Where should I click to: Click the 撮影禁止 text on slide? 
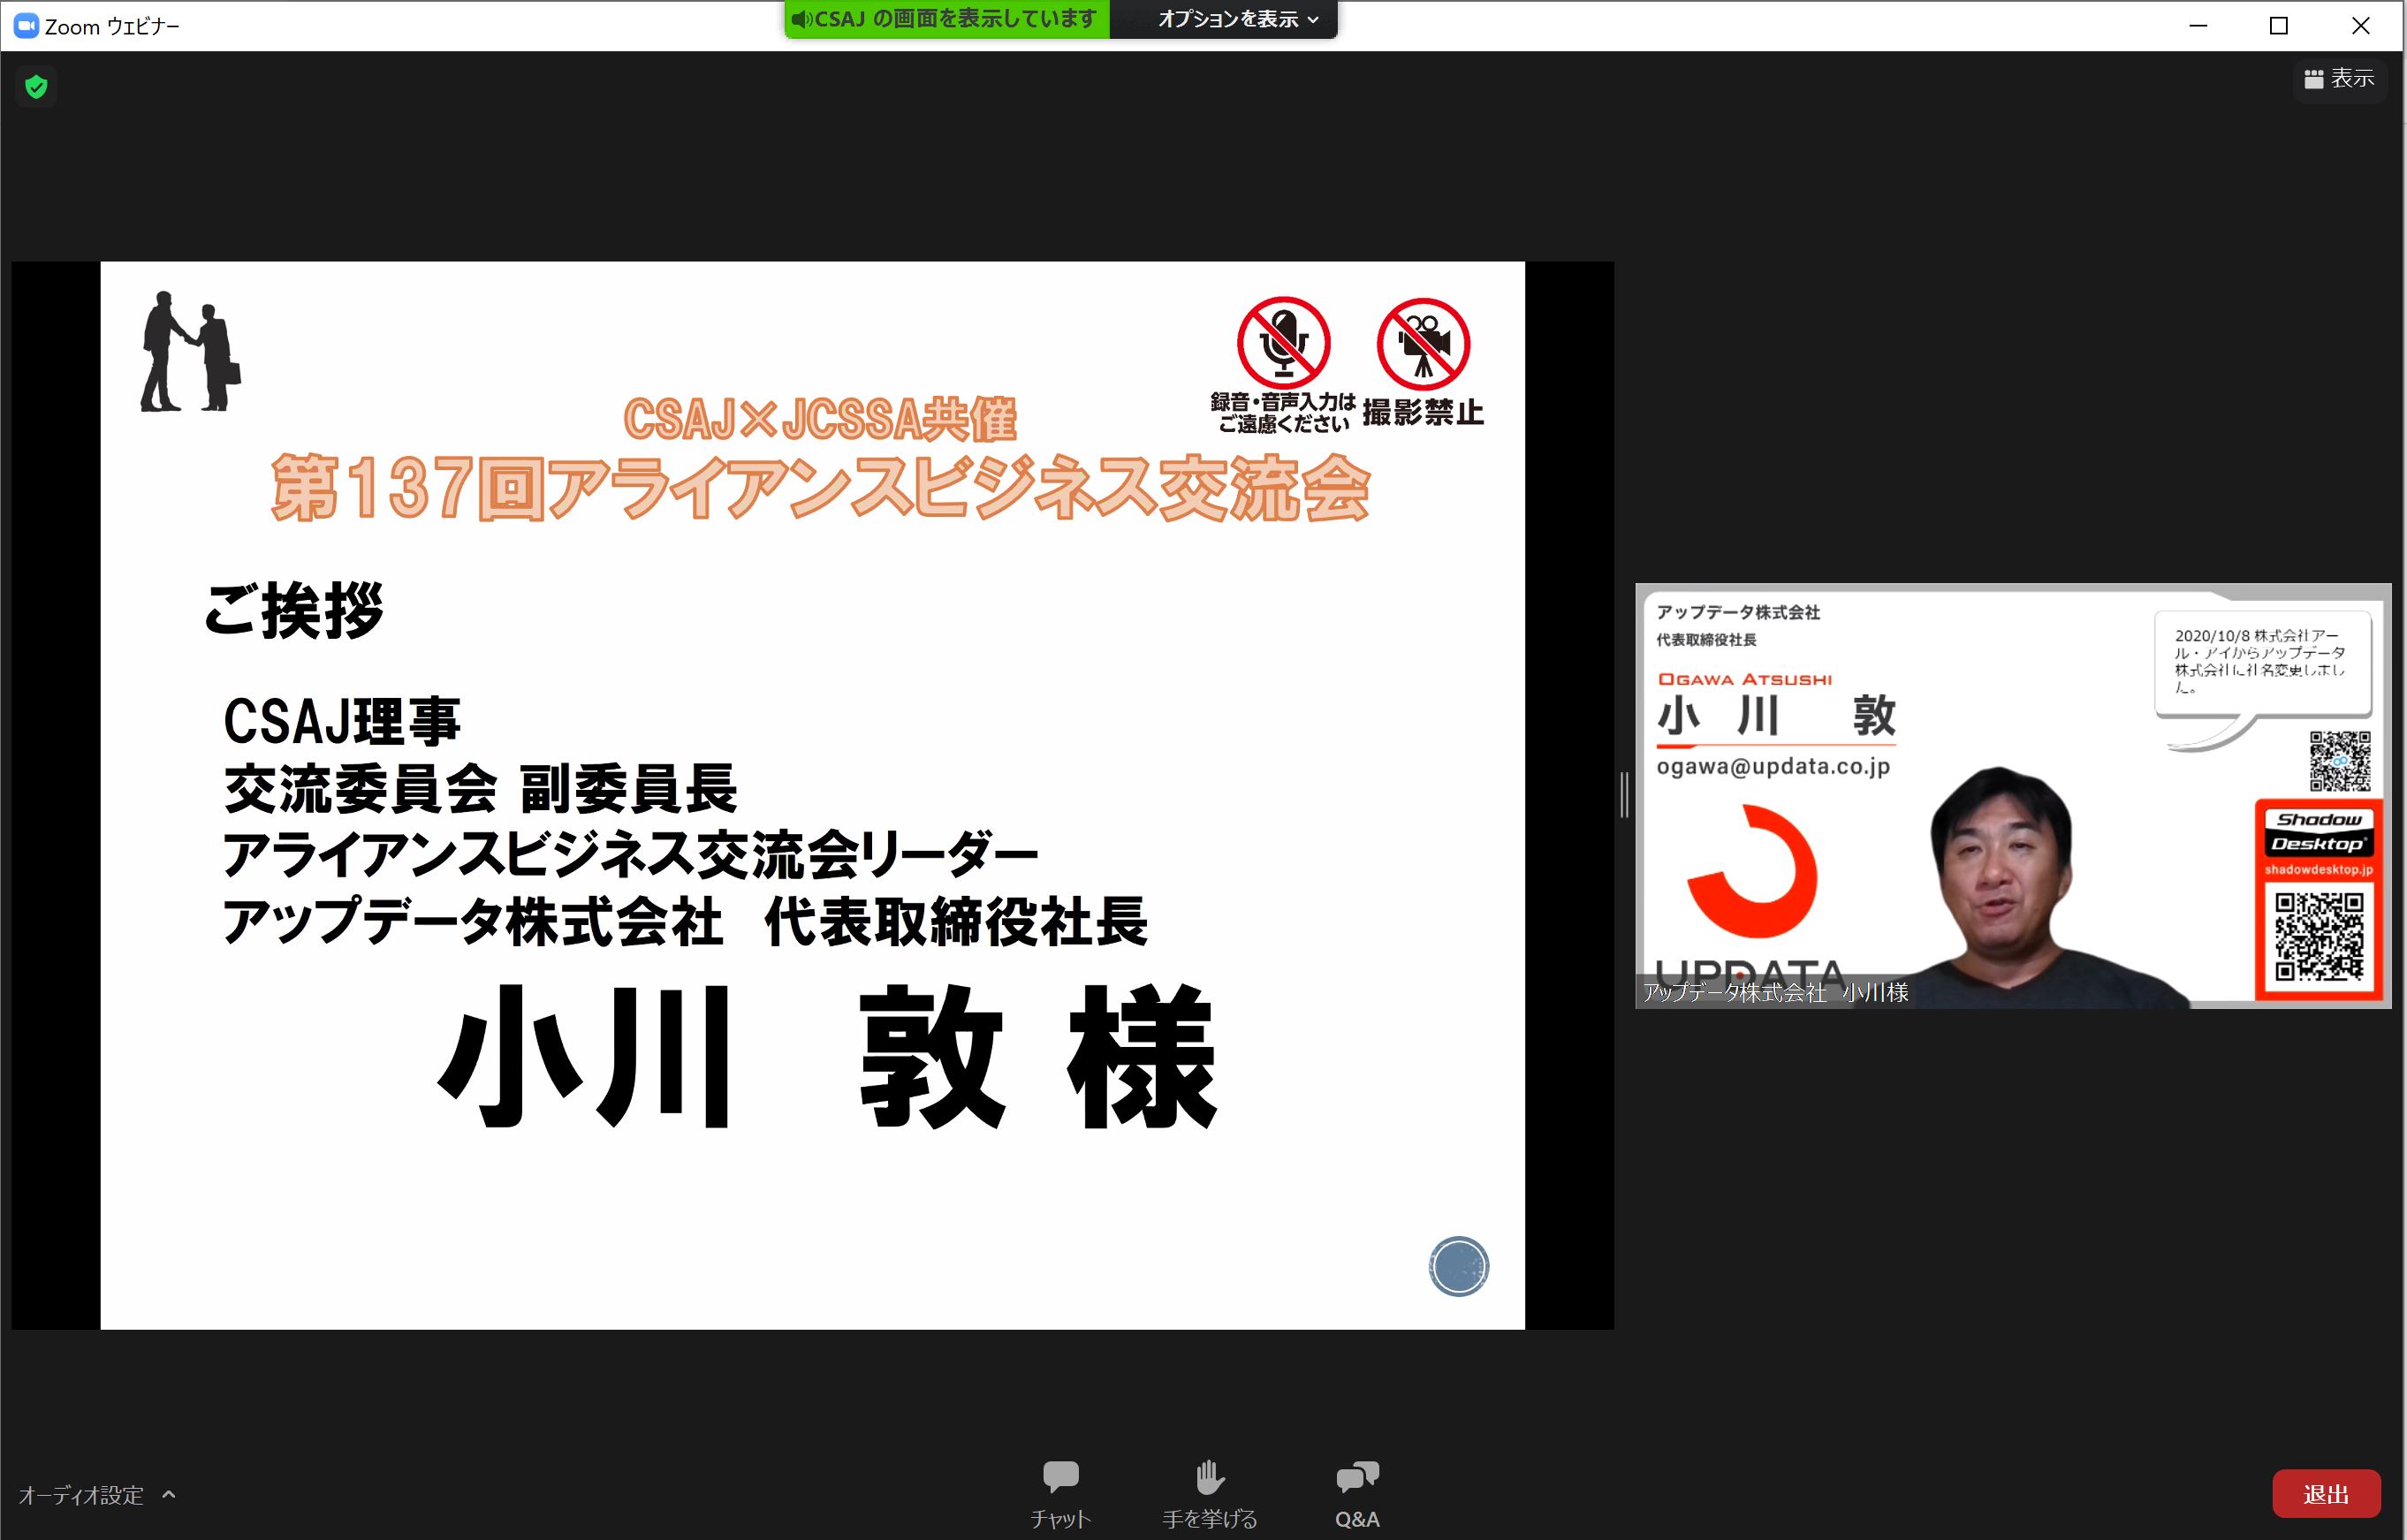(1422, 412)
